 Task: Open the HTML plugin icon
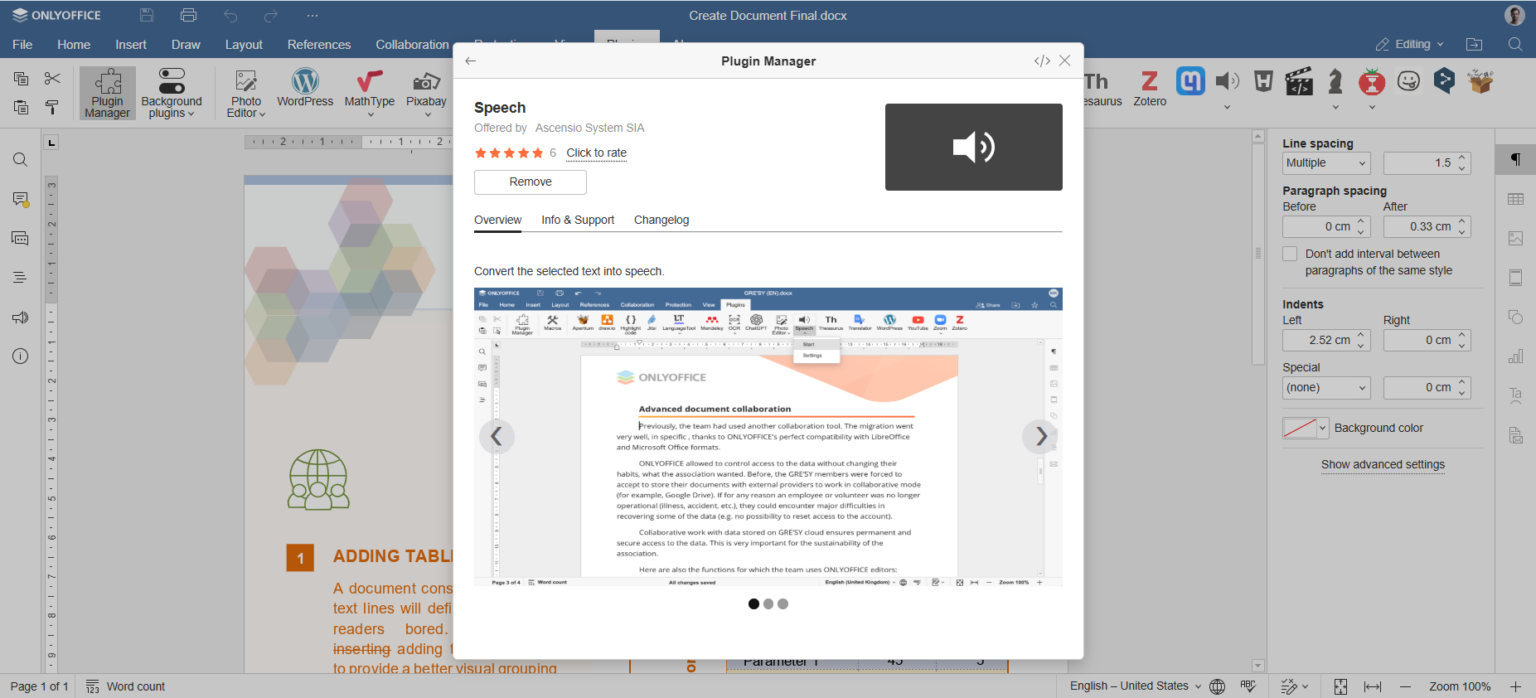[1263, 81]
